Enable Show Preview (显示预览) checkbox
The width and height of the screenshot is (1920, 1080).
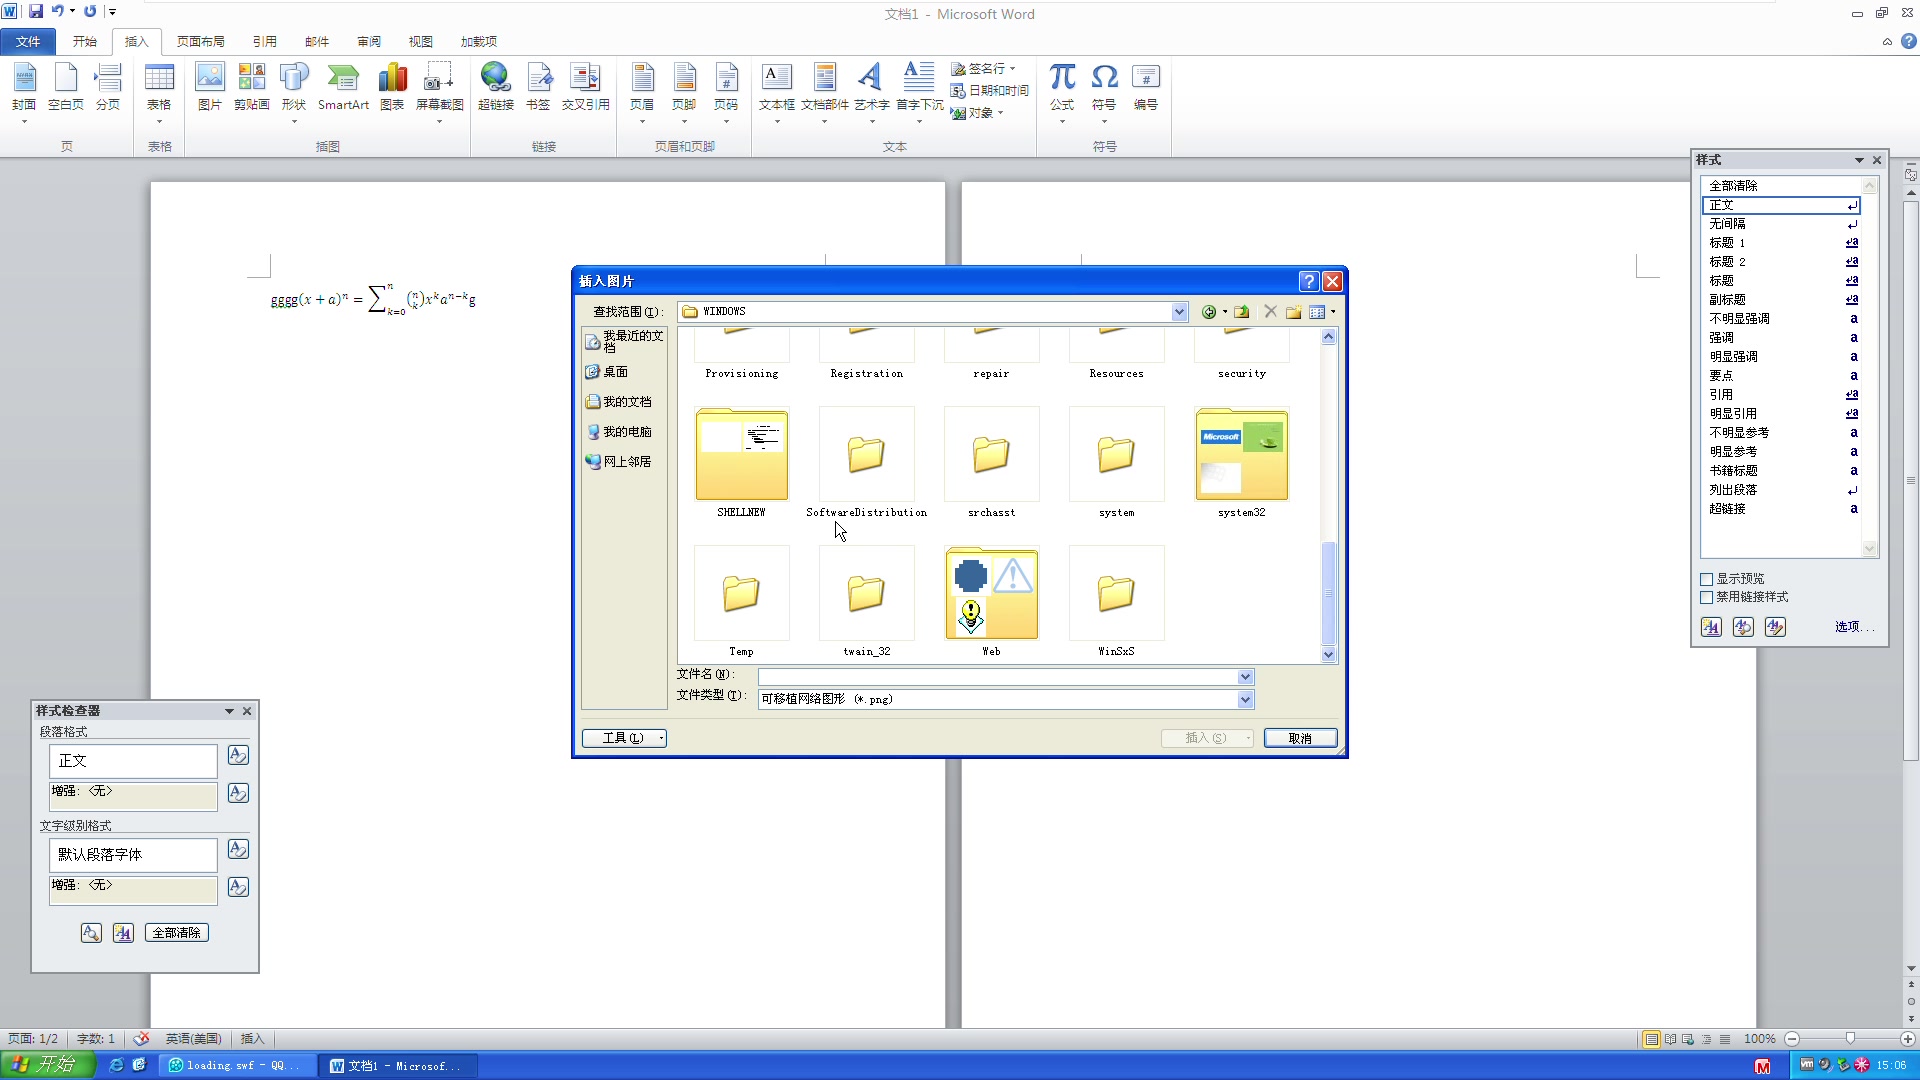tap(1707, 579)
